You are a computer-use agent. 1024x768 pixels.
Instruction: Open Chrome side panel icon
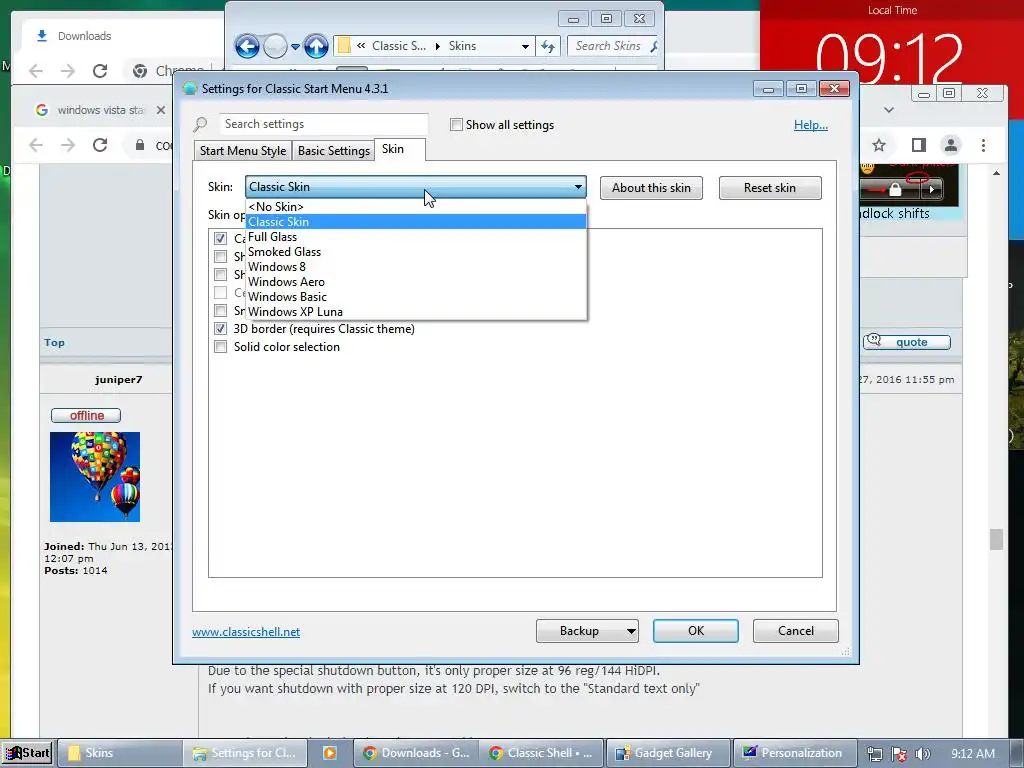tap(919, 145)
